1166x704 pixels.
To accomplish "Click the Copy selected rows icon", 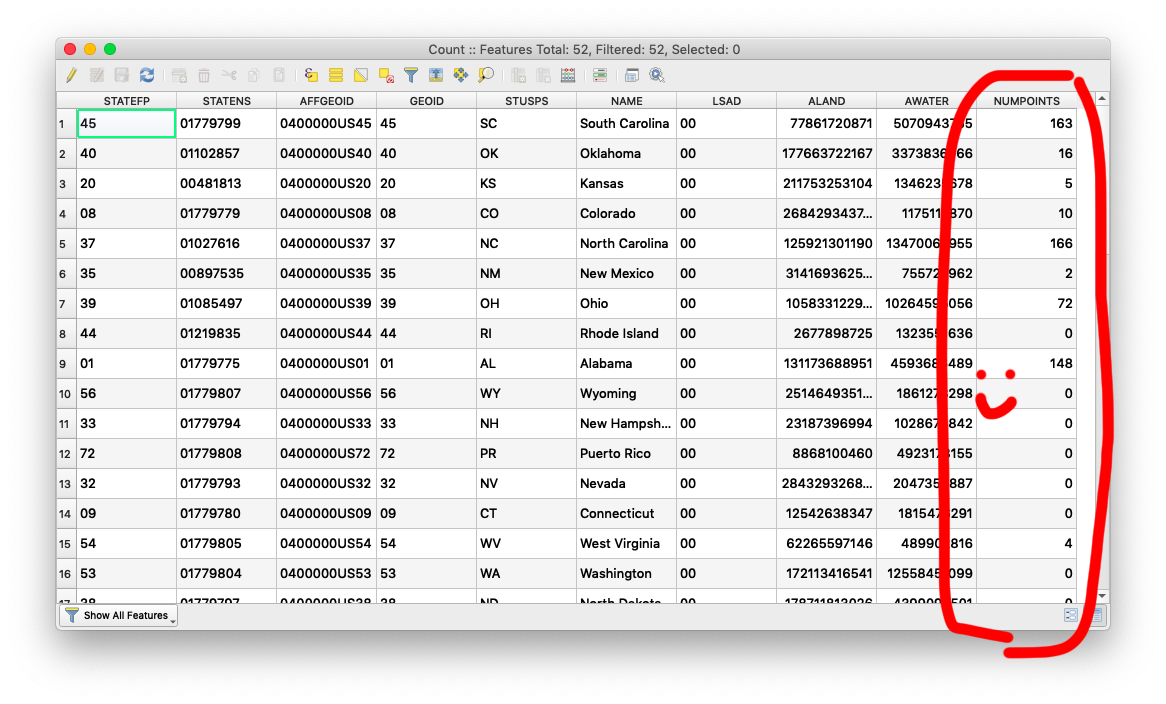I will click(x=254, y=75).
